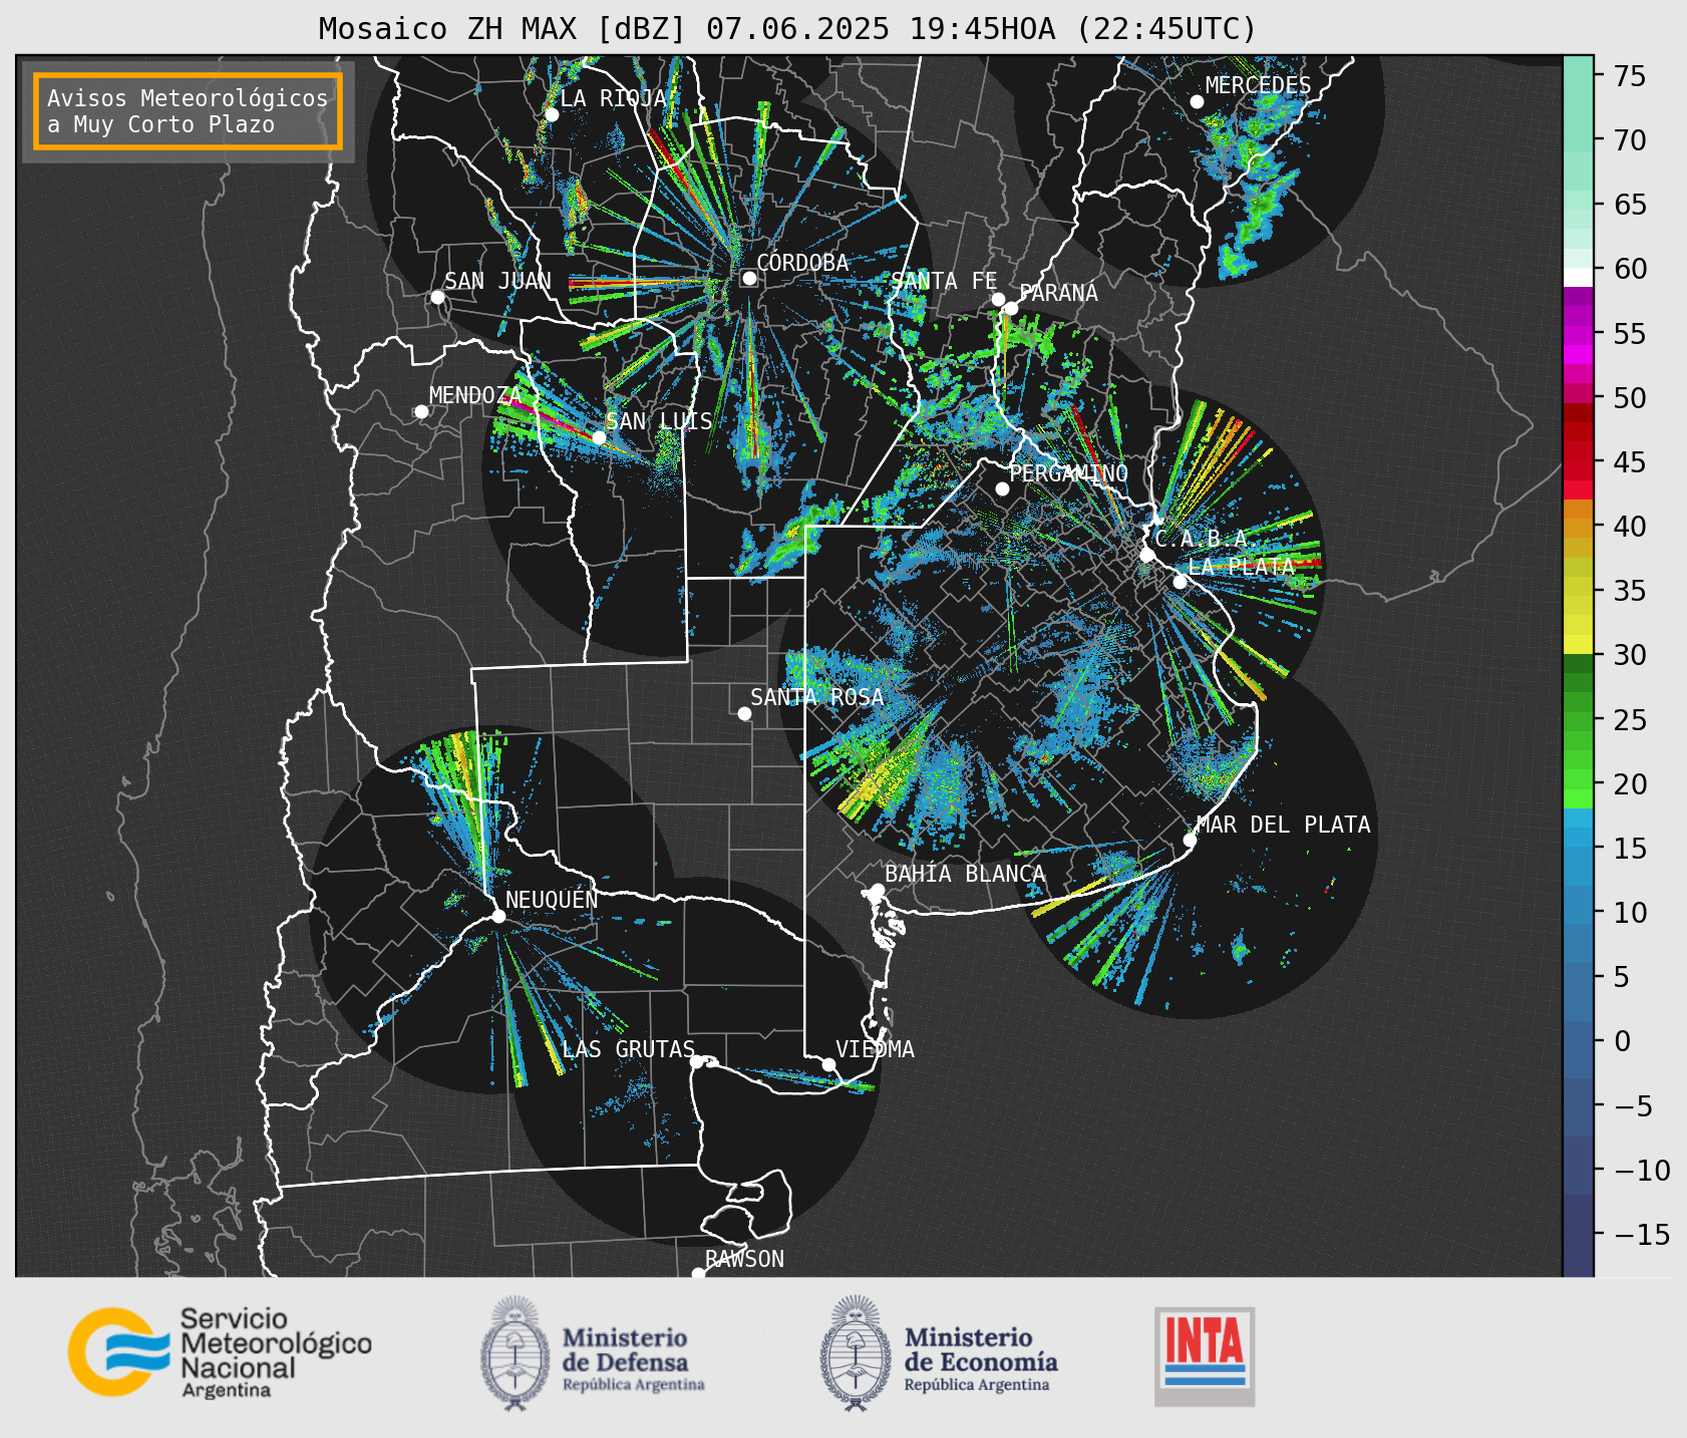
Task: Click the La Plata city marker dot
Action: tap(1180, 582)
